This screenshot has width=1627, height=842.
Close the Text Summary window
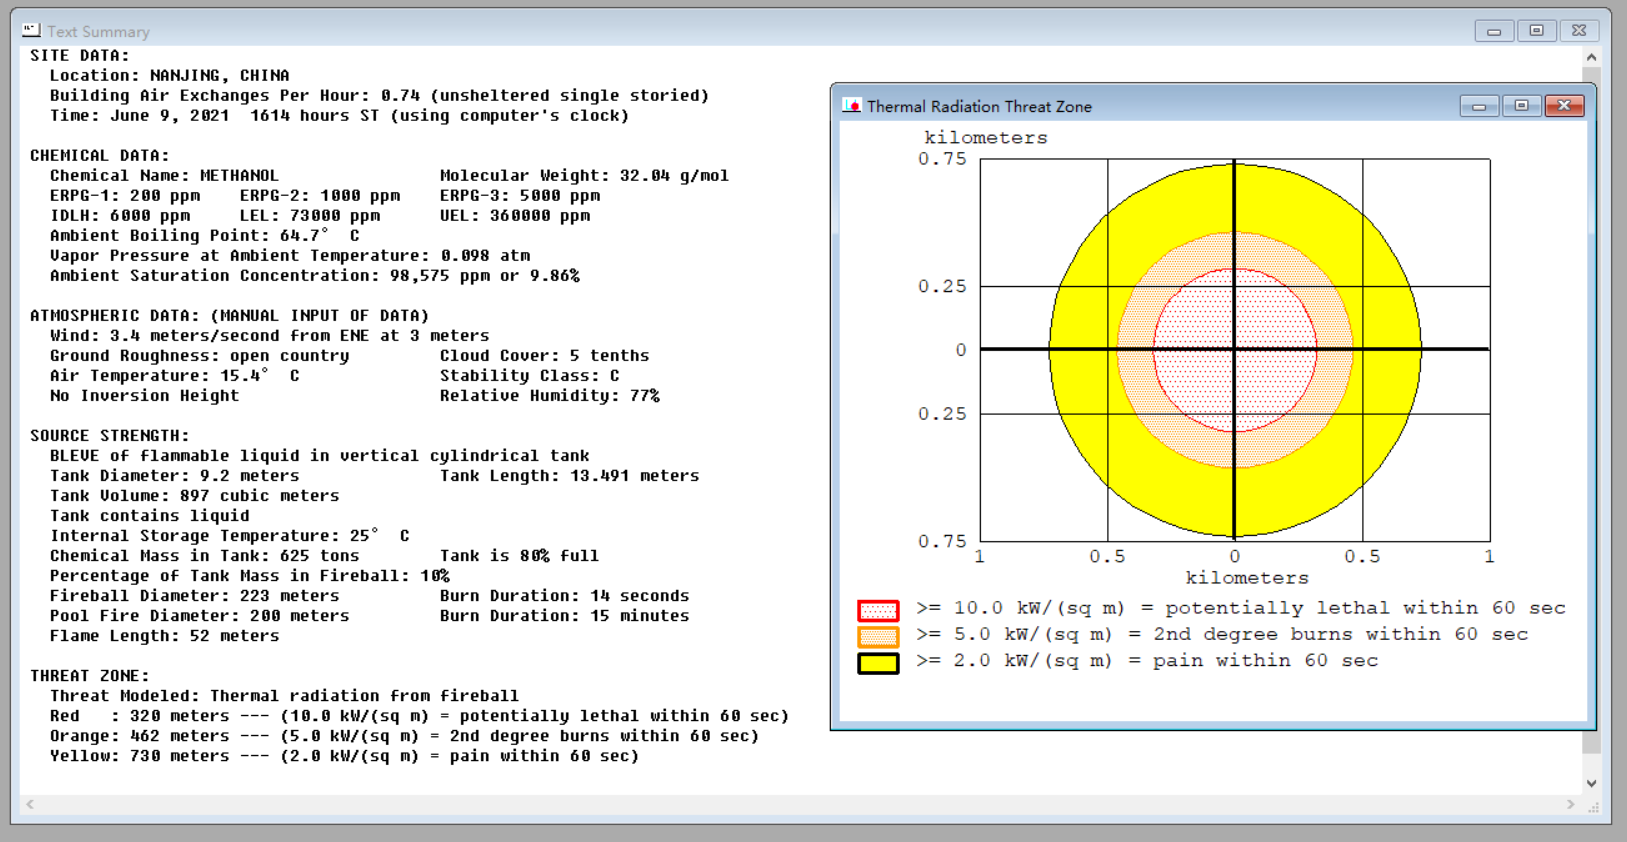tap(1579, 31)
